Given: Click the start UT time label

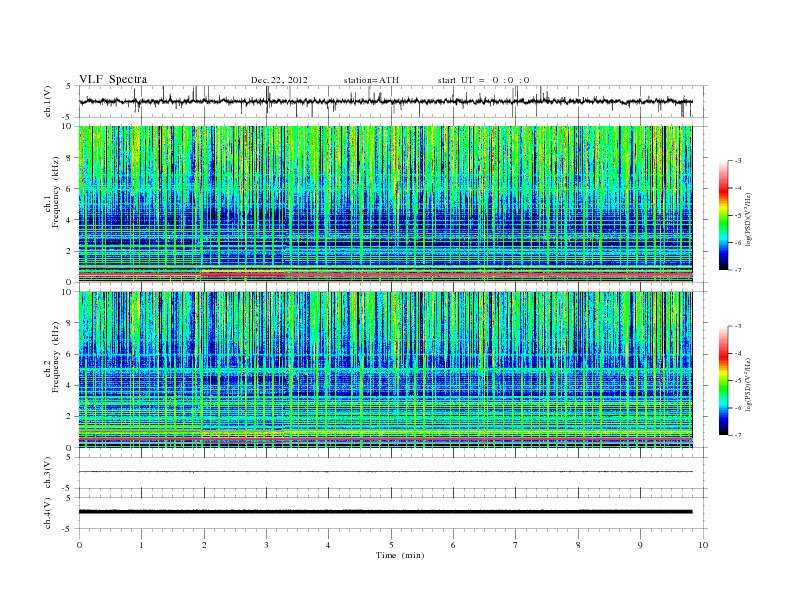Looking at the screenshot, I should [x=483, y=80].
